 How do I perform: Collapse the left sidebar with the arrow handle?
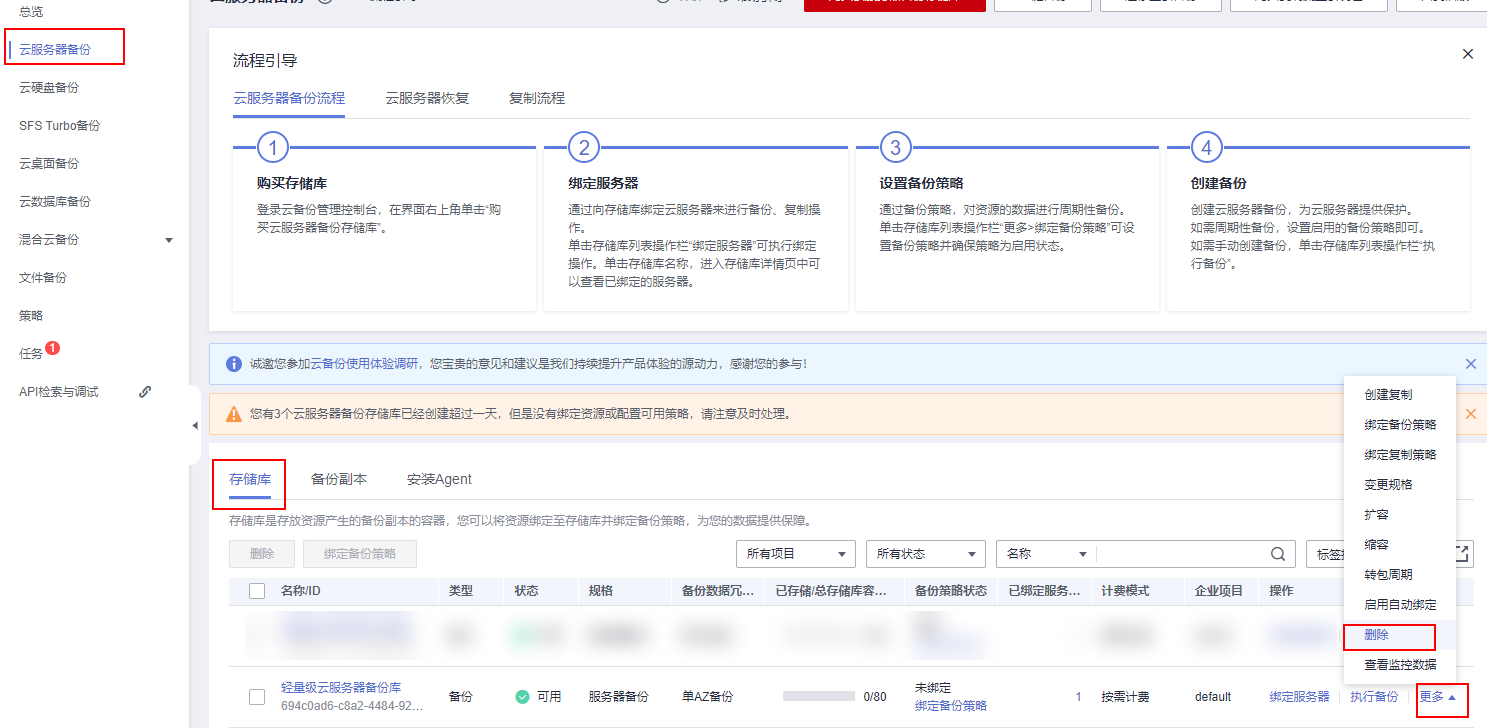pos(195,426)
